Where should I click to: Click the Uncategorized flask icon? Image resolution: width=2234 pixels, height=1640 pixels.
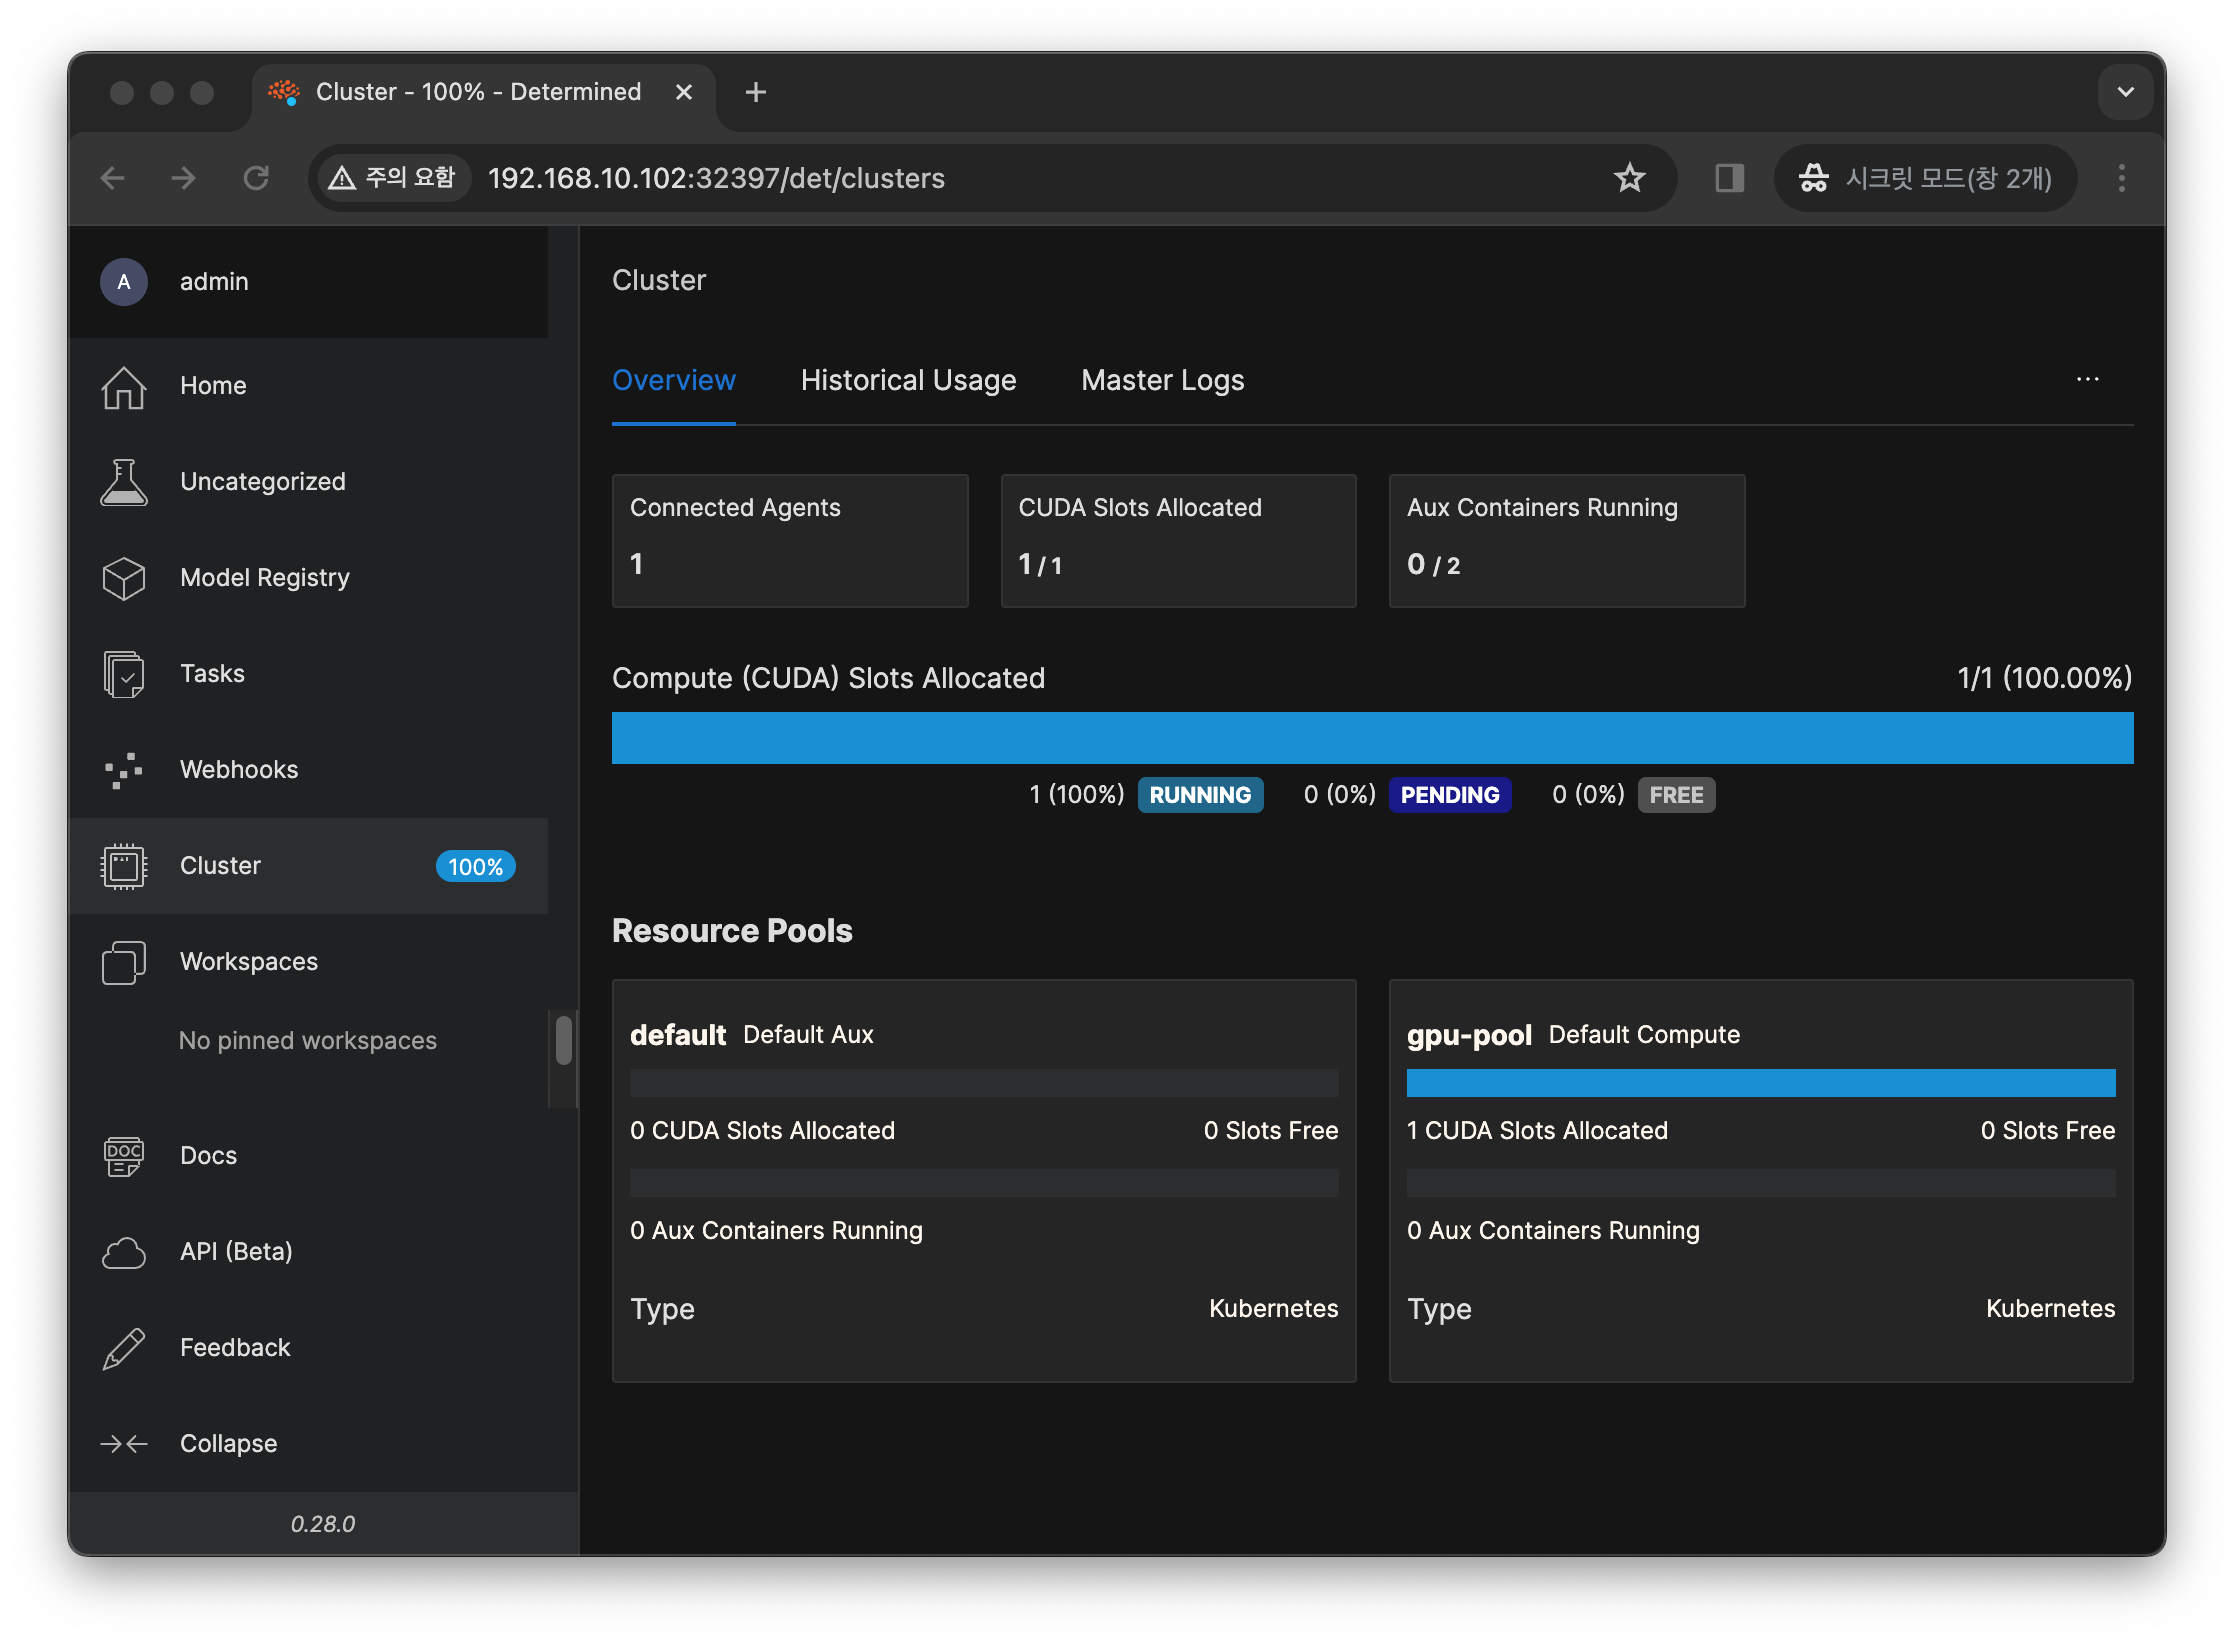[124, 482]
